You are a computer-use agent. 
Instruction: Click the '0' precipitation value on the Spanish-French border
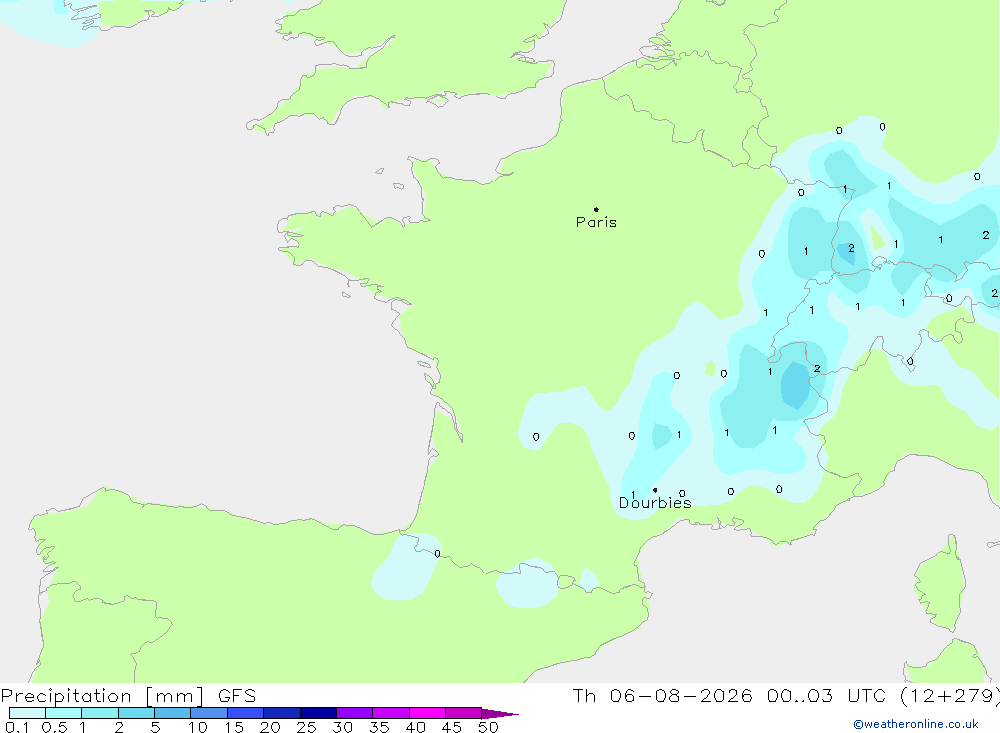coord(437,554)
